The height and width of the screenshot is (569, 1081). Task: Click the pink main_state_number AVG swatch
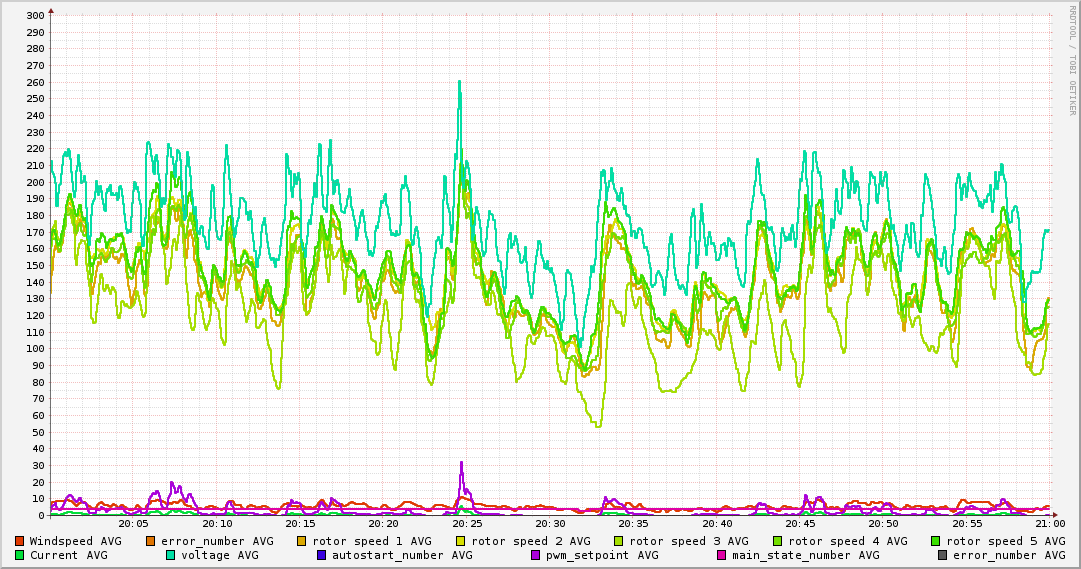pos(722,555)
